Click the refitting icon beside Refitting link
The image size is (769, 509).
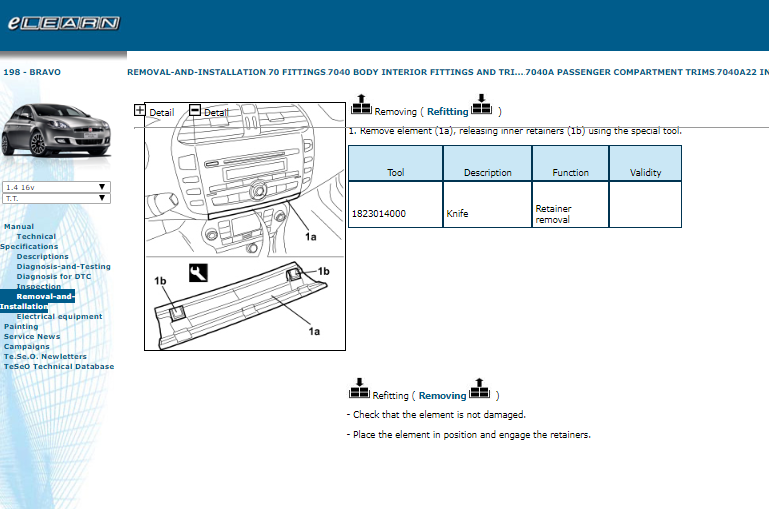(x=481, y=104)
